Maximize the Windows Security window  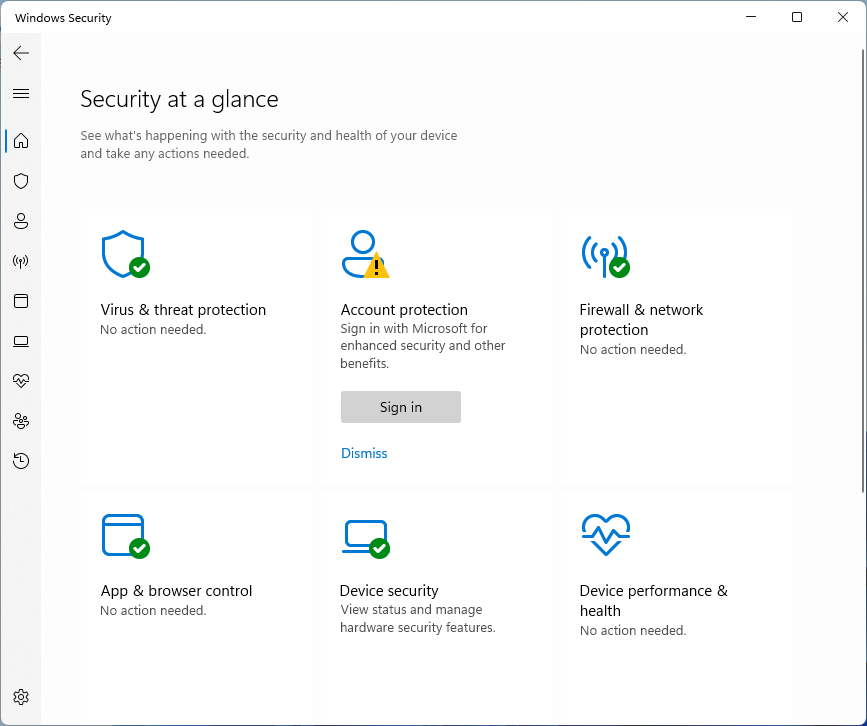click(x=797, y=17)
